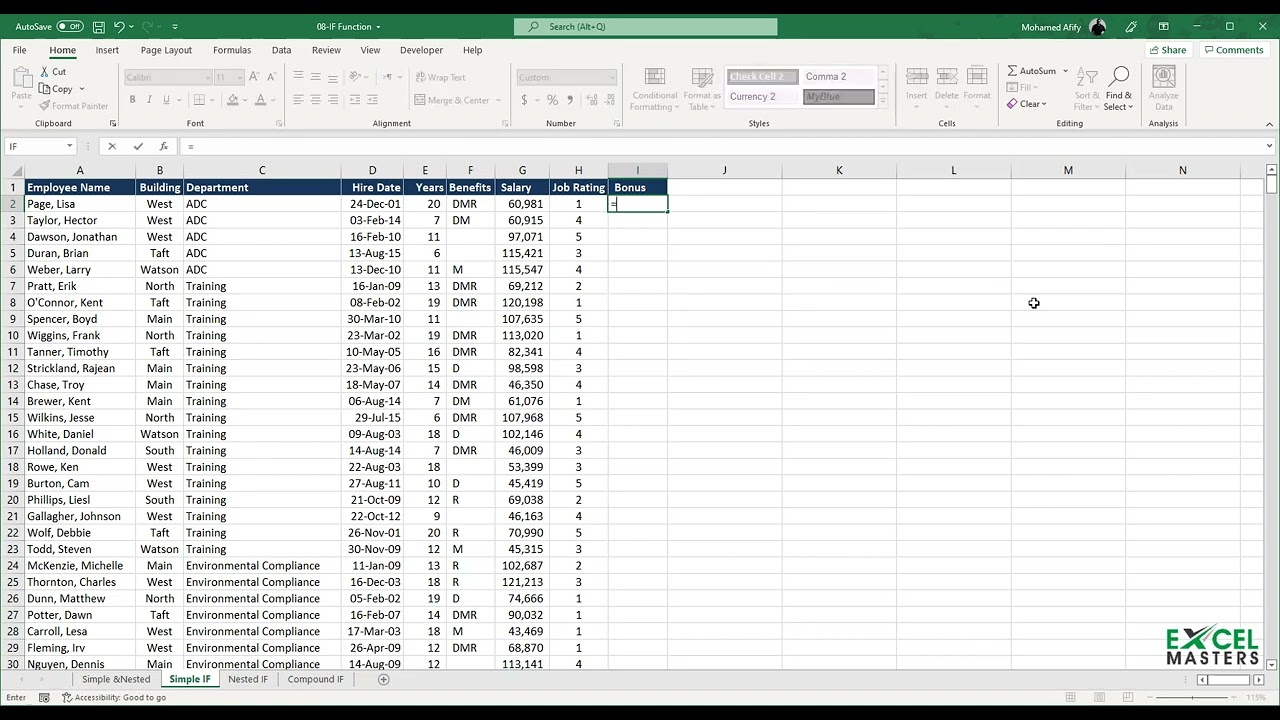The image size is (1280, 720).
Task: Expand the cell styles gallery
Action: click(883, 103)
